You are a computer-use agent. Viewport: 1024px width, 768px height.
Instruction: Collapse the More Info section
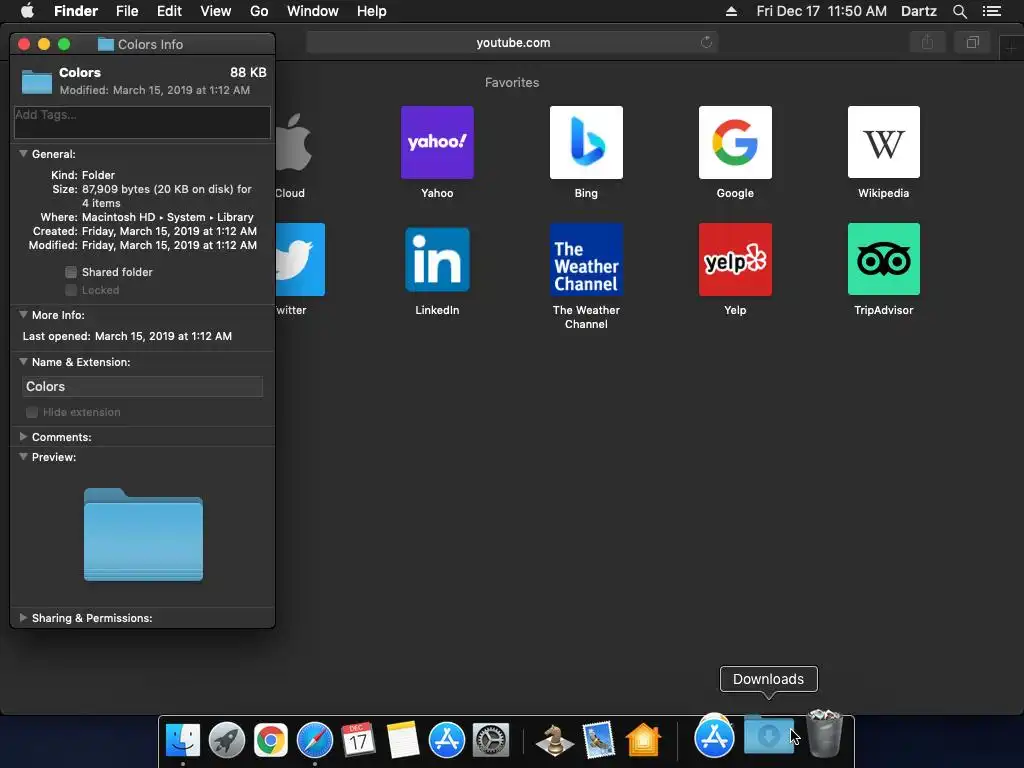coord(23,314)
